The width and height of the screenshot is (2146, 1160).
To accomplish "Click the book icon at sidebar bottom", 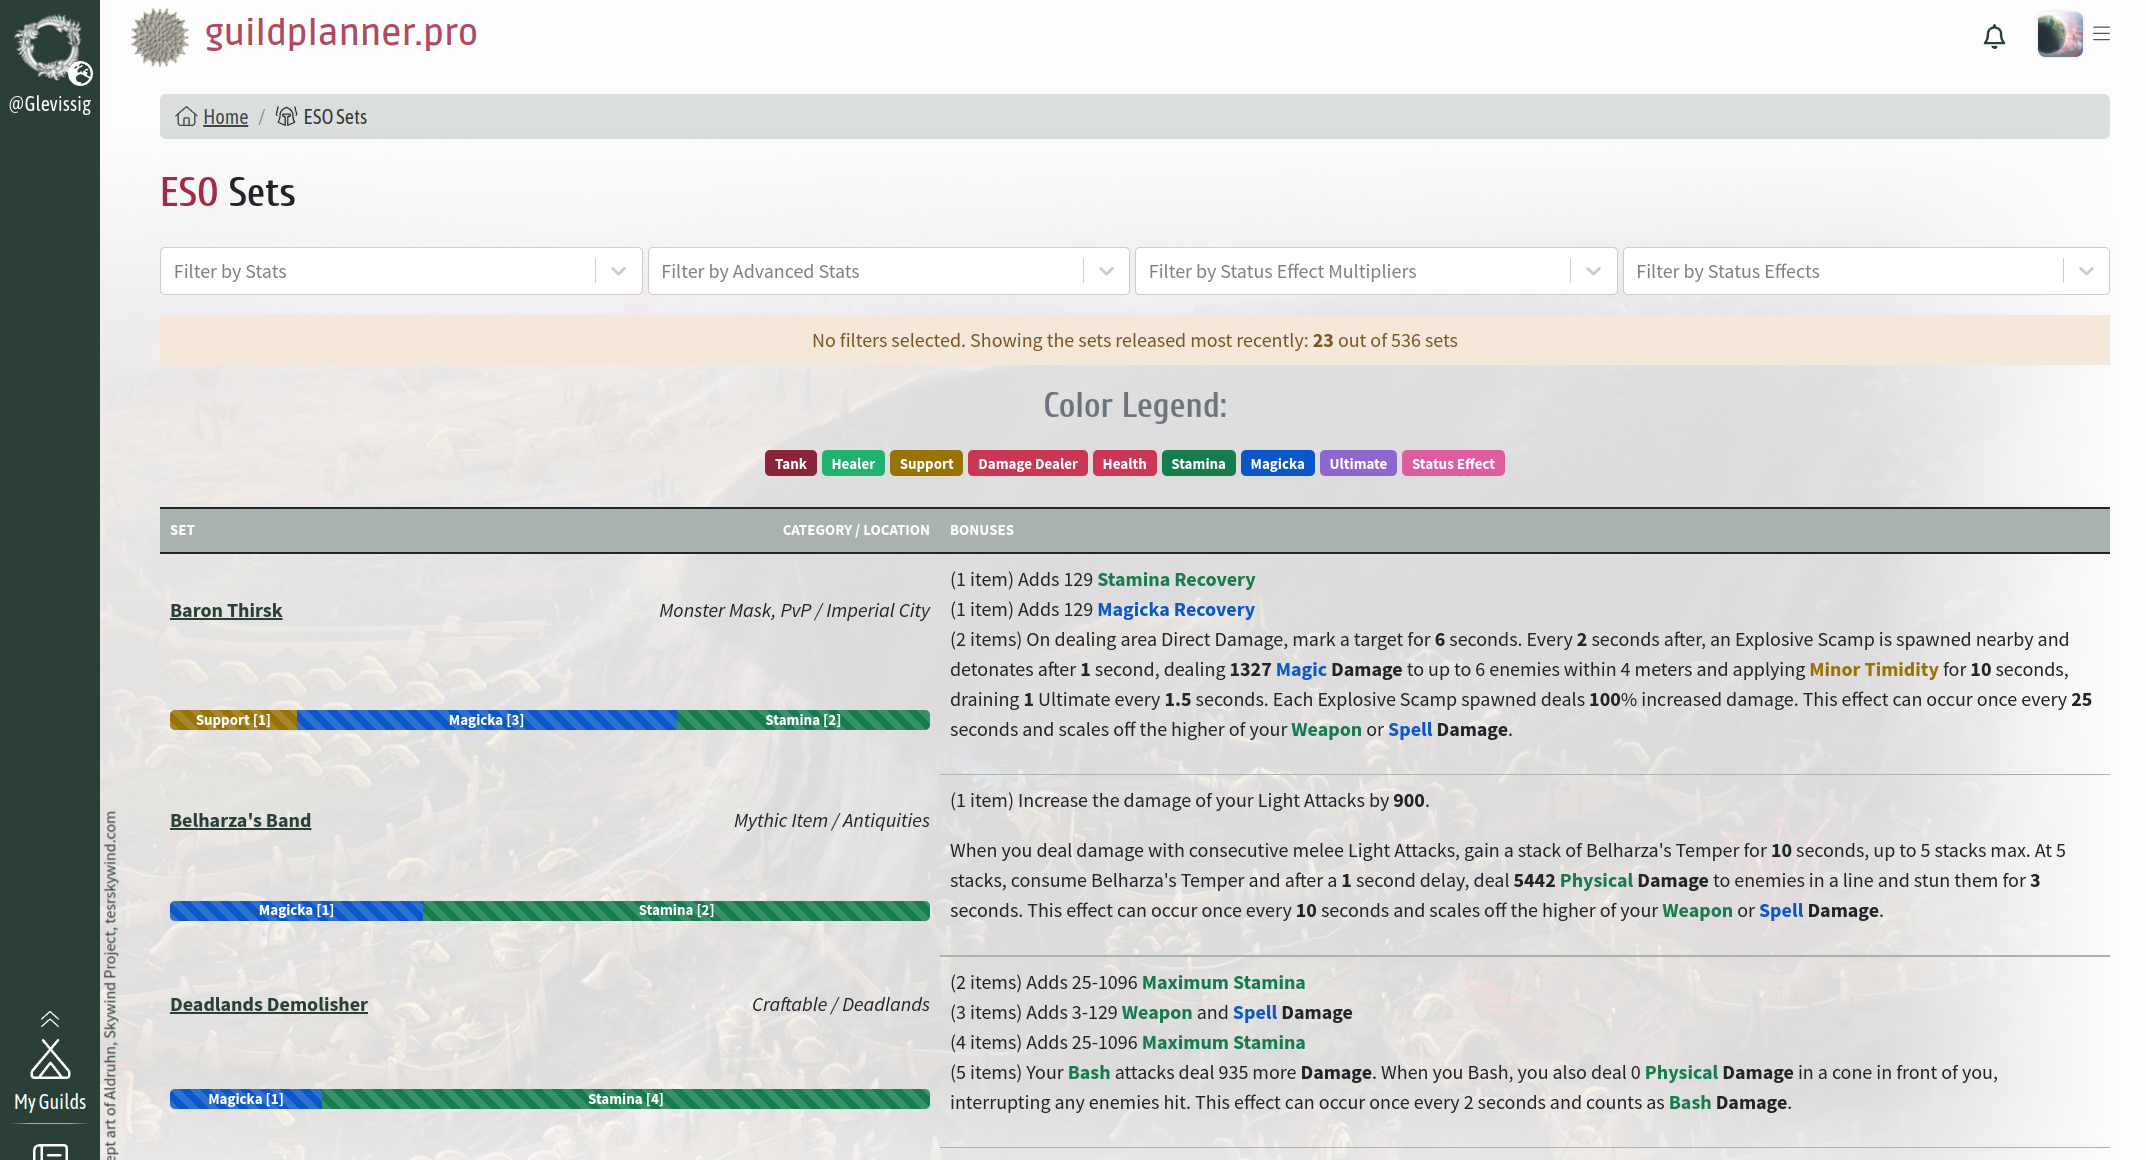I will [x=49, y=1150].
